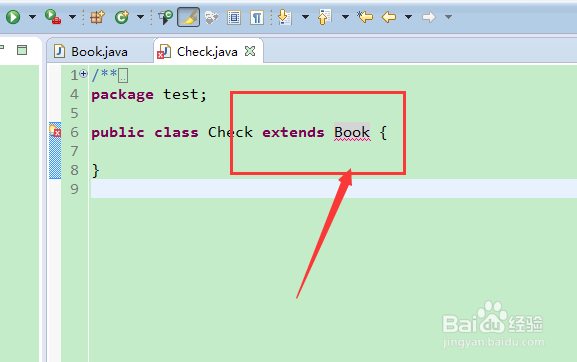Click the Next Annotation down arrow icon
The image size is (577, 362).
[x=284, y=17]
